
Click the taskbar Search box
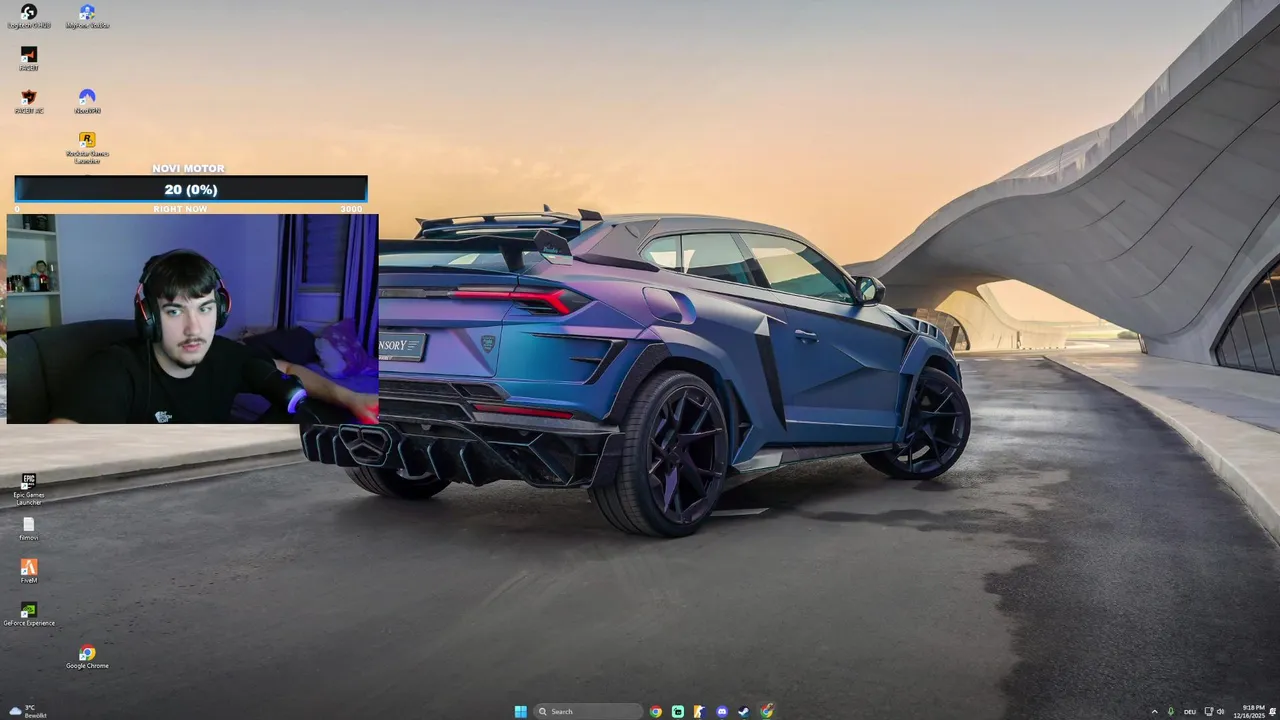coord(588,712)
